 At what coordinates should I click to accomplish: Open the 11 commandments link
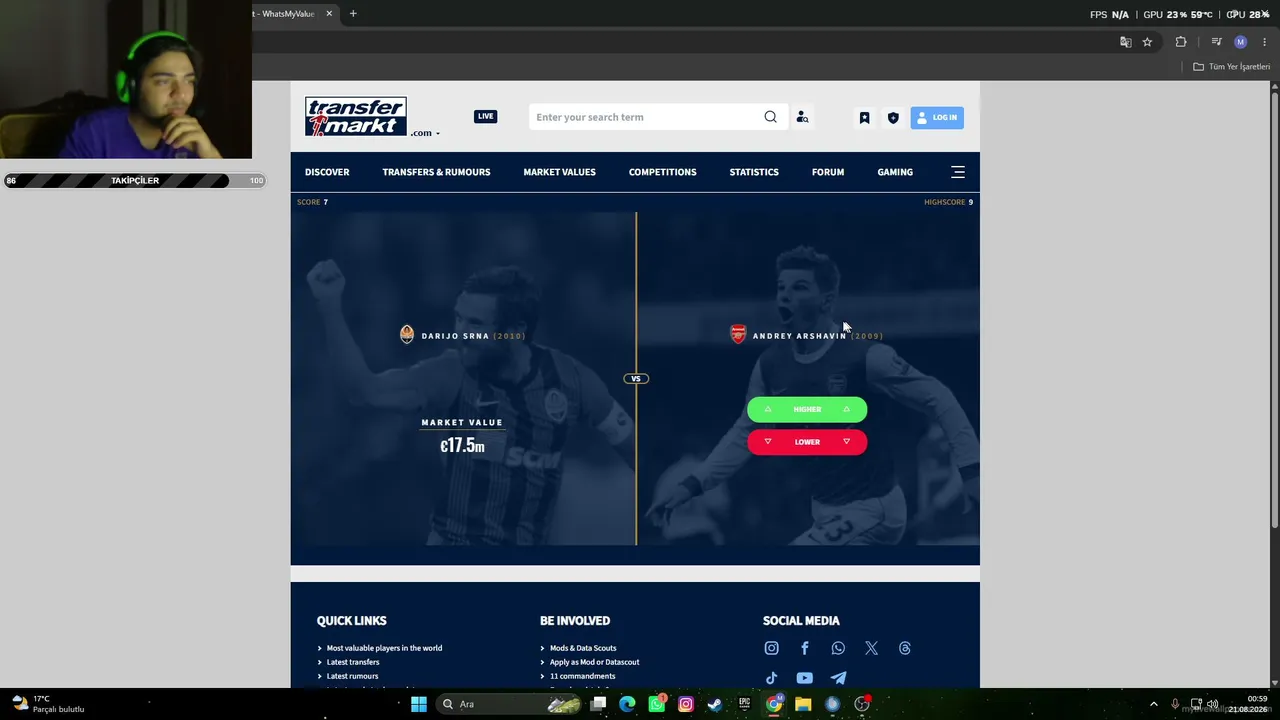[582, 676]
